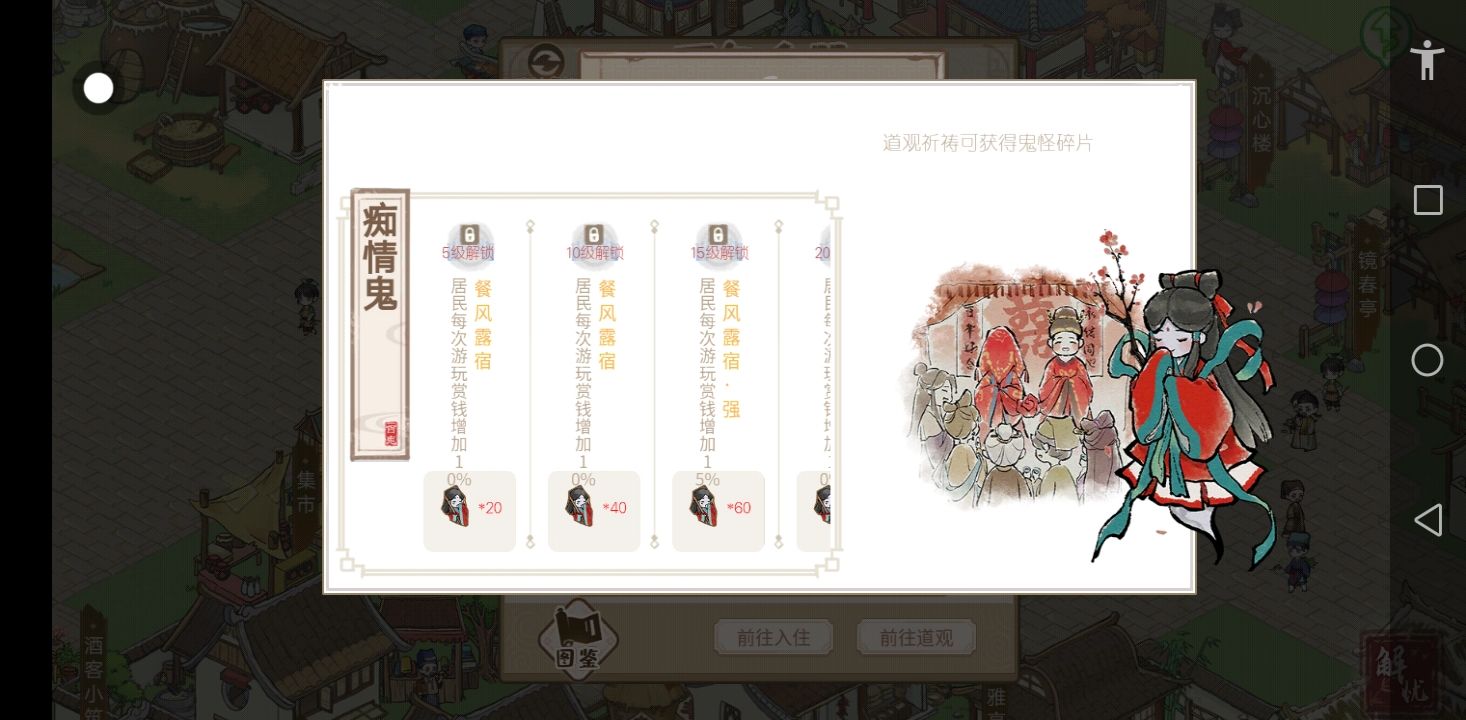This screenshot has width=1466, height=720.
Task: Tap the Android back triangle button
Action: point(1428,520)
